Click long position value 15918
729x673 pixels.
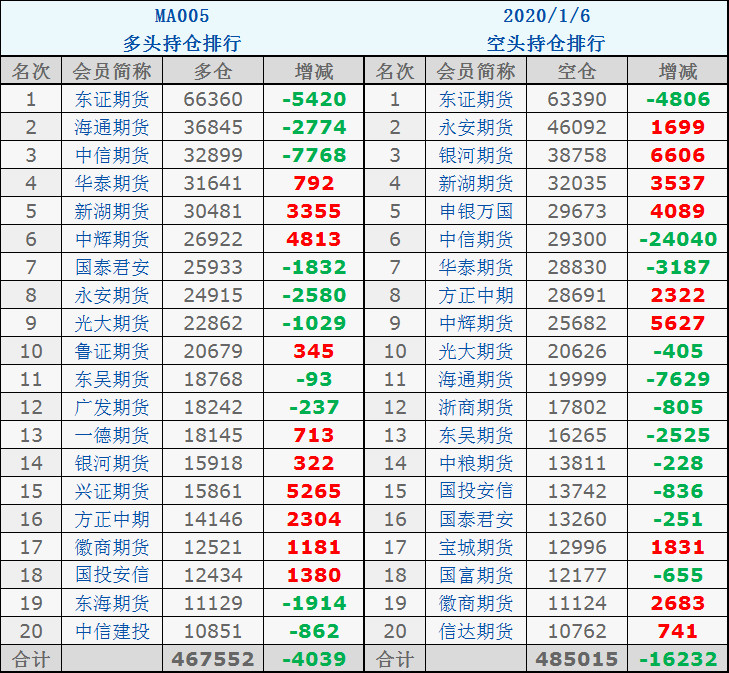213,463
